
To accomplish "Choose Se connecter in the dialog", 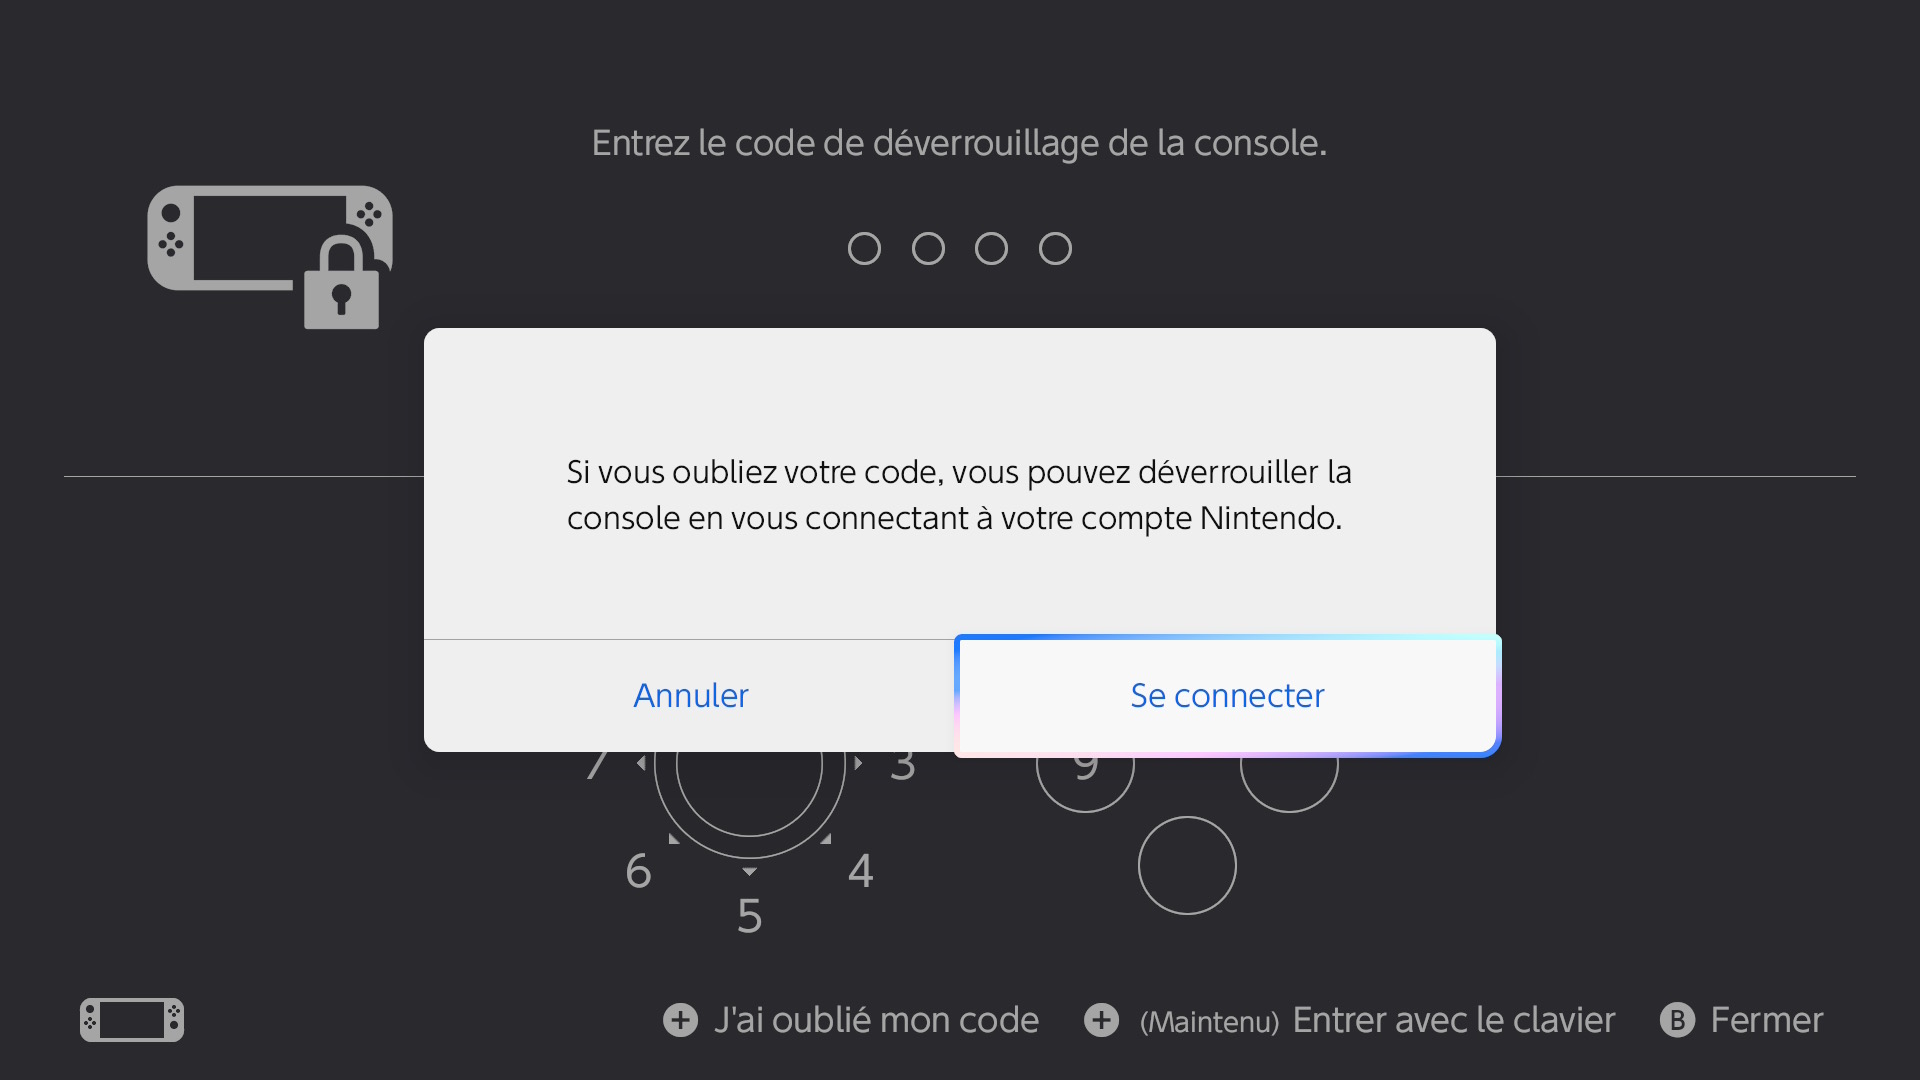I will click(x=1227, y=696).
